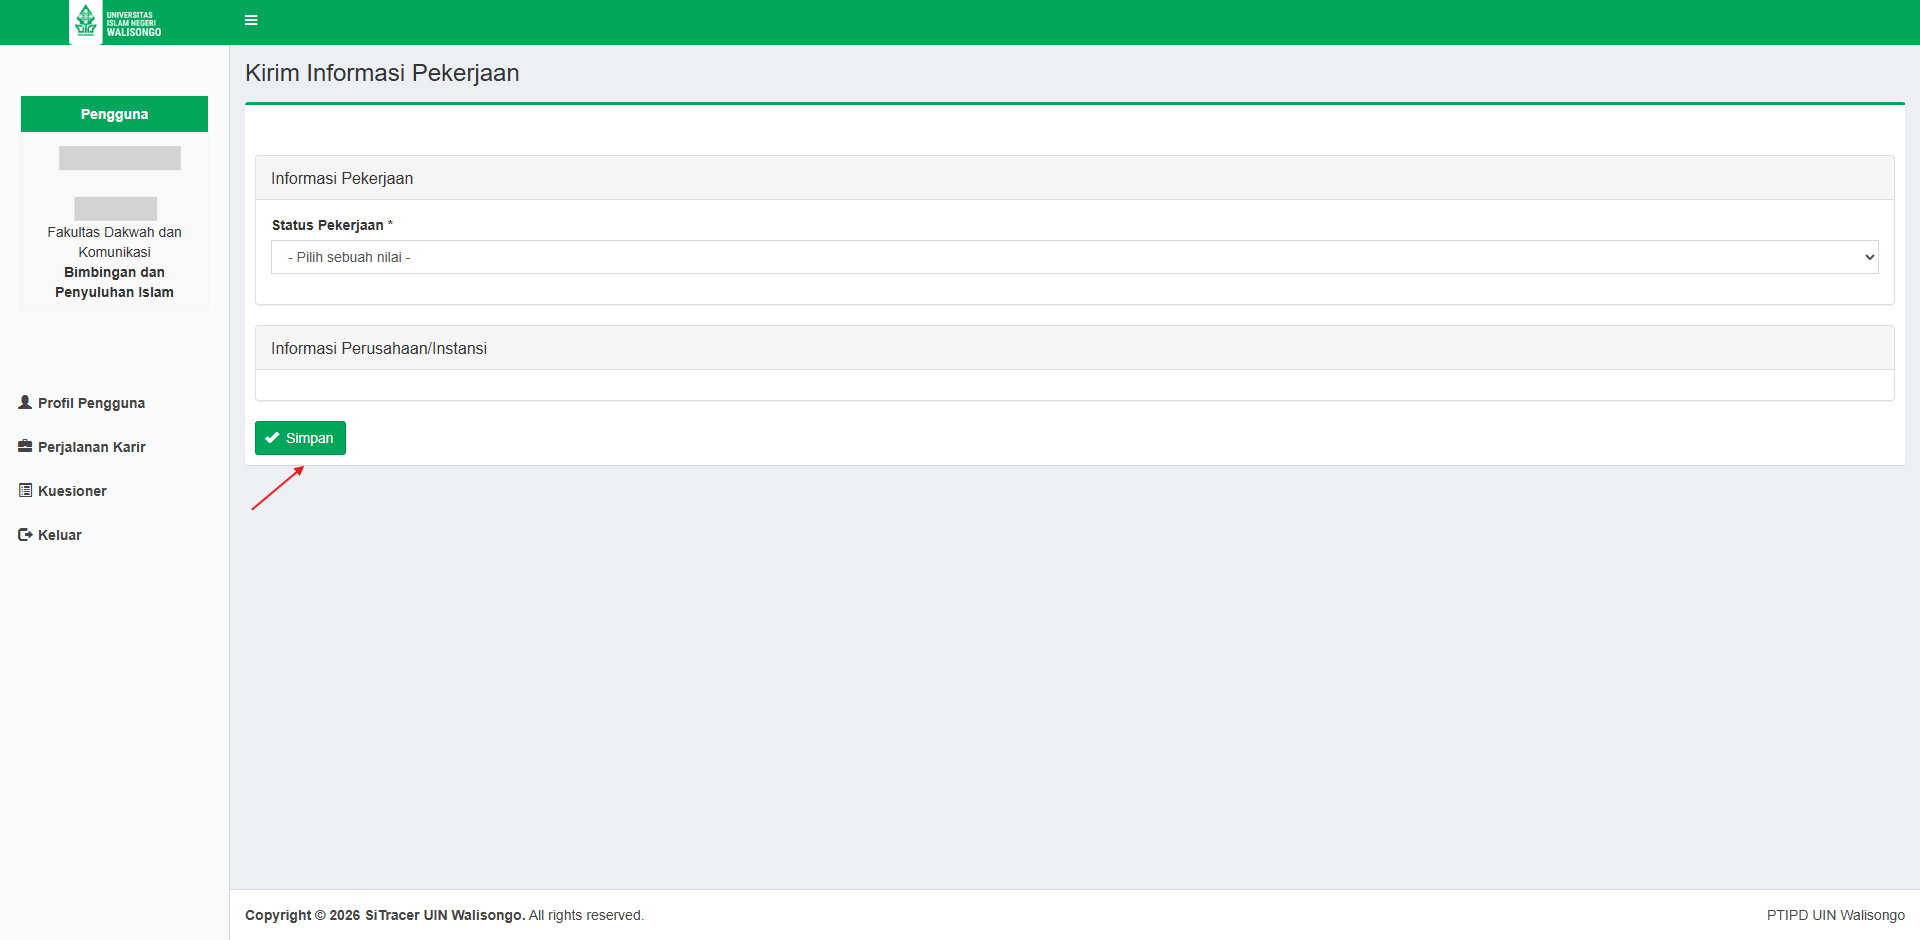Viewport: 1920px width, 940px height.
Task: Select Keluar to log out
Action: tap(60, 535)
